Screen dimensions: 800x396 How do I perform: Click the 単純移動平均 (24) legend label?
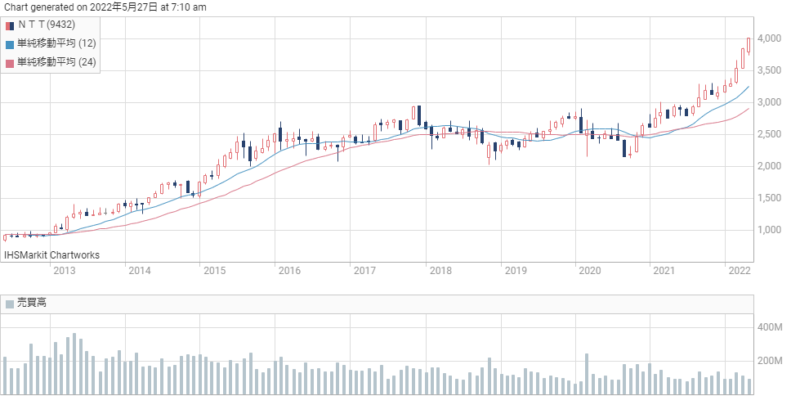click(56, 62)
